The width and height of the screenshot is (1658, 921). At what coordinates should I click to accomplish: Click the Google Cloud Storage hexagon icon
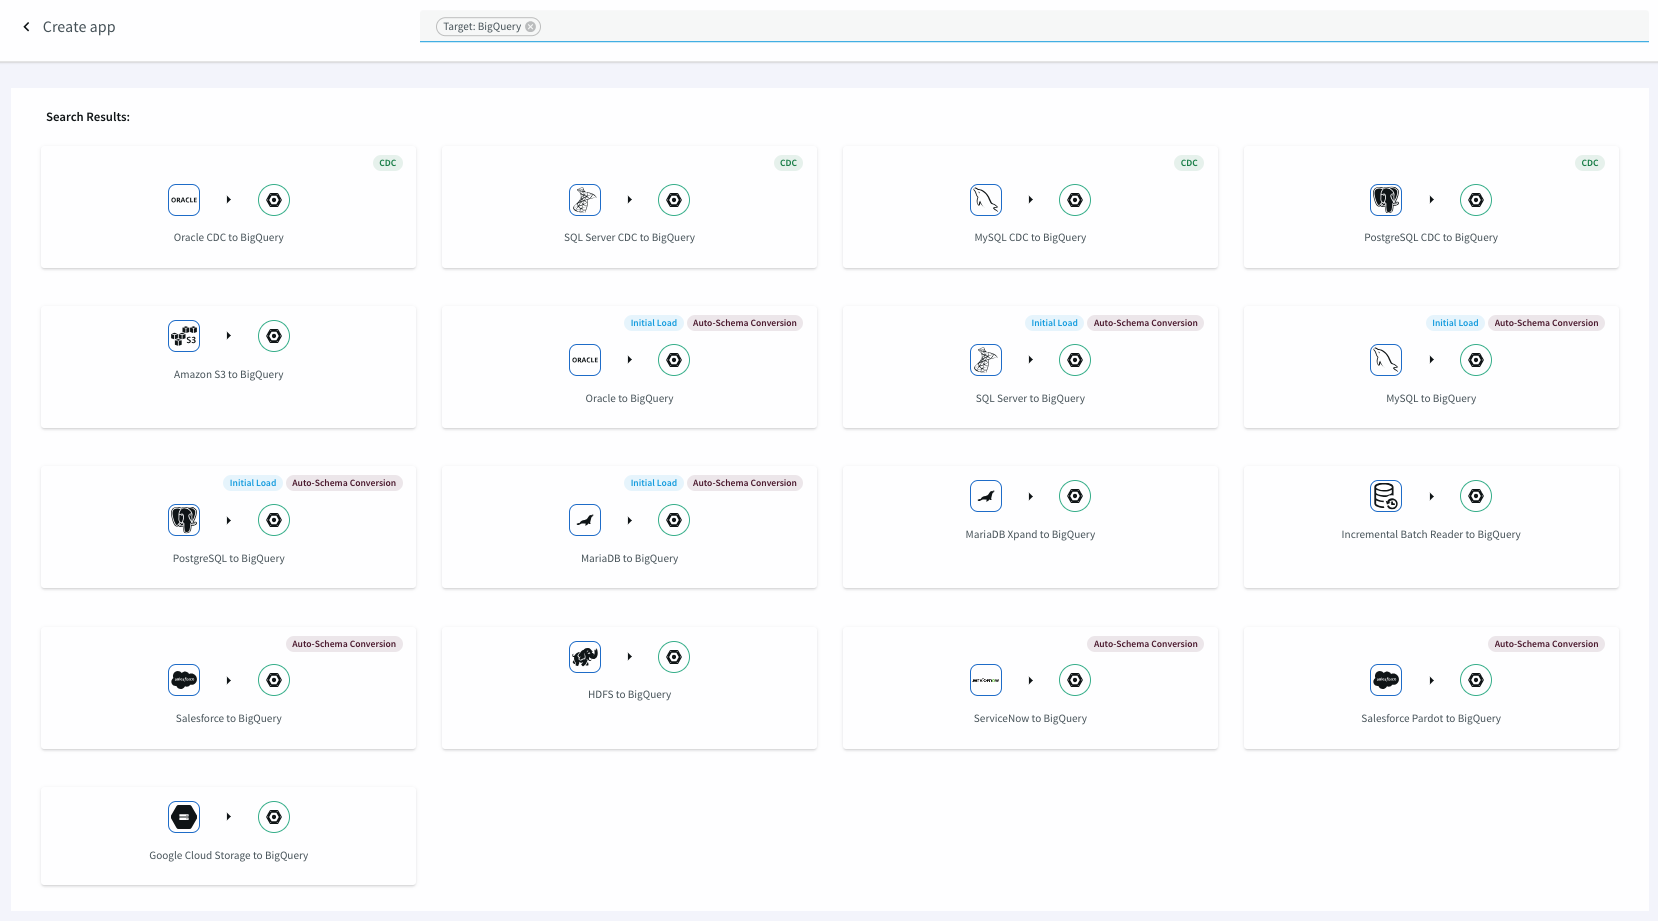[x=184, y=817]
